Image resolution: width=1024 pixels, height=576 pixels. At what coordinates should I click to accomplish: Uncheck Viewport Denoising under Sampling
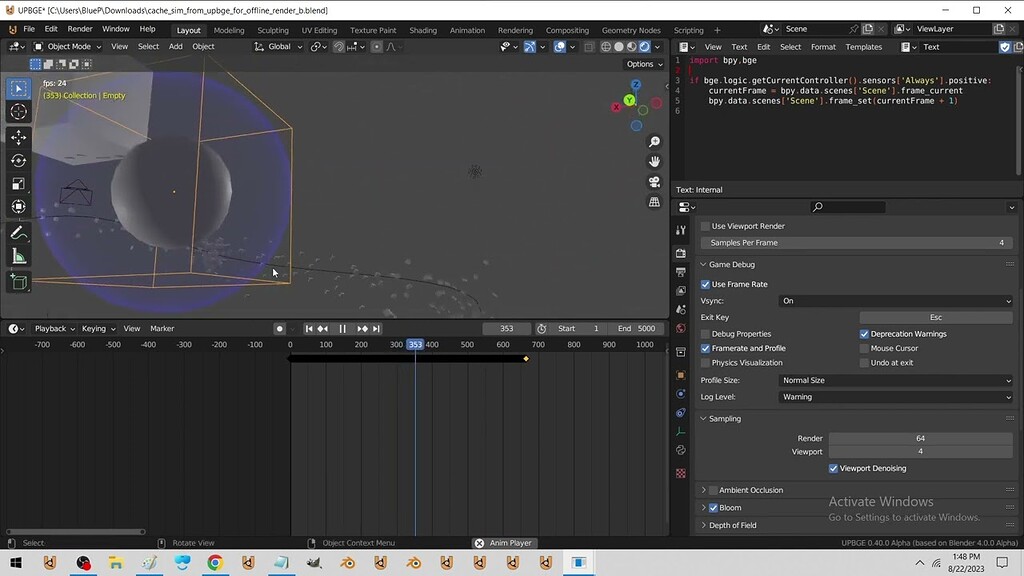[833, 468]
